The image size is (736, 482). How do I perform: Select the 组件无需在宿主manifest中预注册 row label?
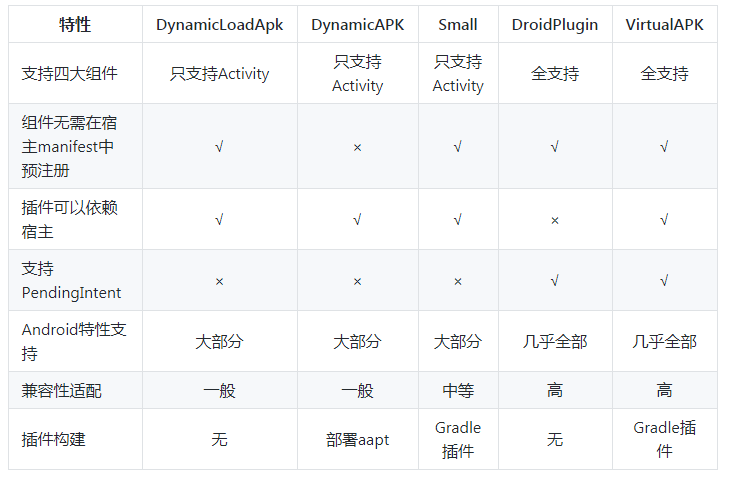click(x=69, y=146)
